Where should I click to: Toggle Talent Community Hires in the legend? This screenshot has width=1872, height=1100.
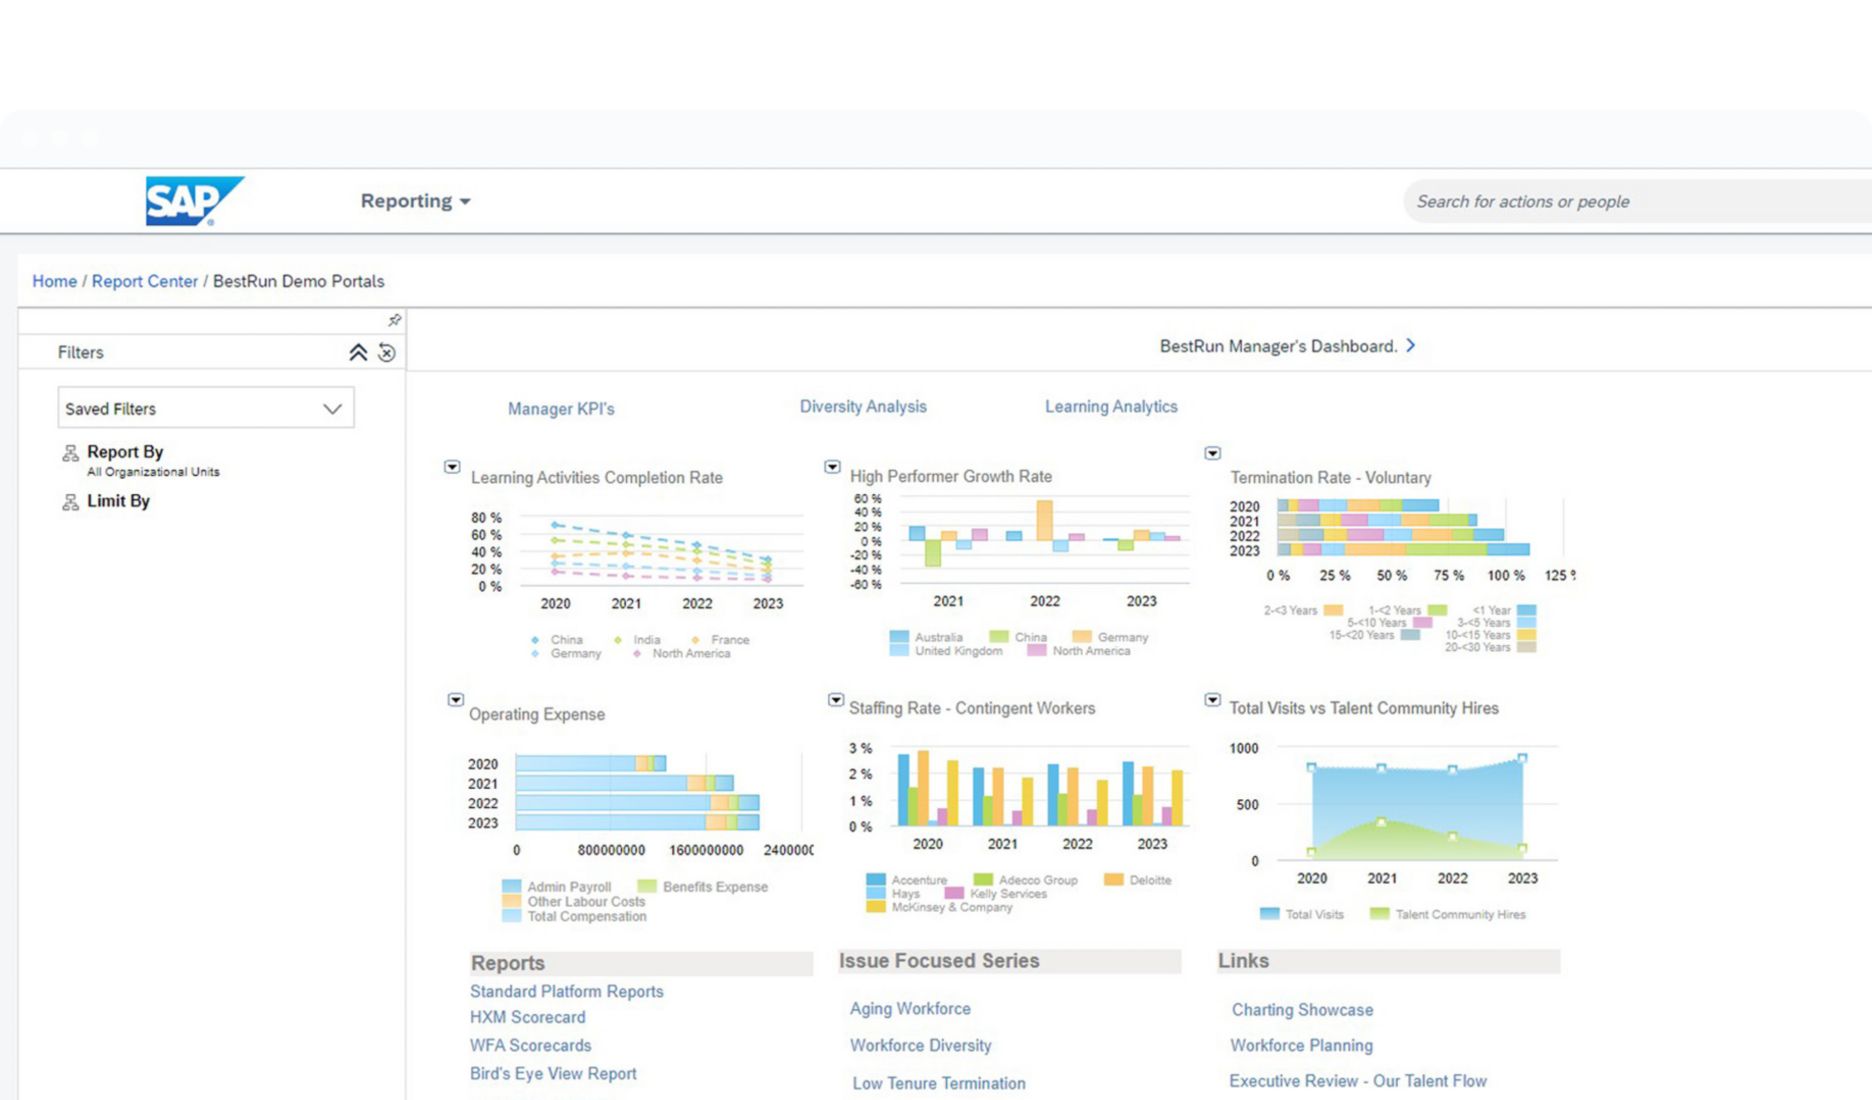click(1449, 913)
